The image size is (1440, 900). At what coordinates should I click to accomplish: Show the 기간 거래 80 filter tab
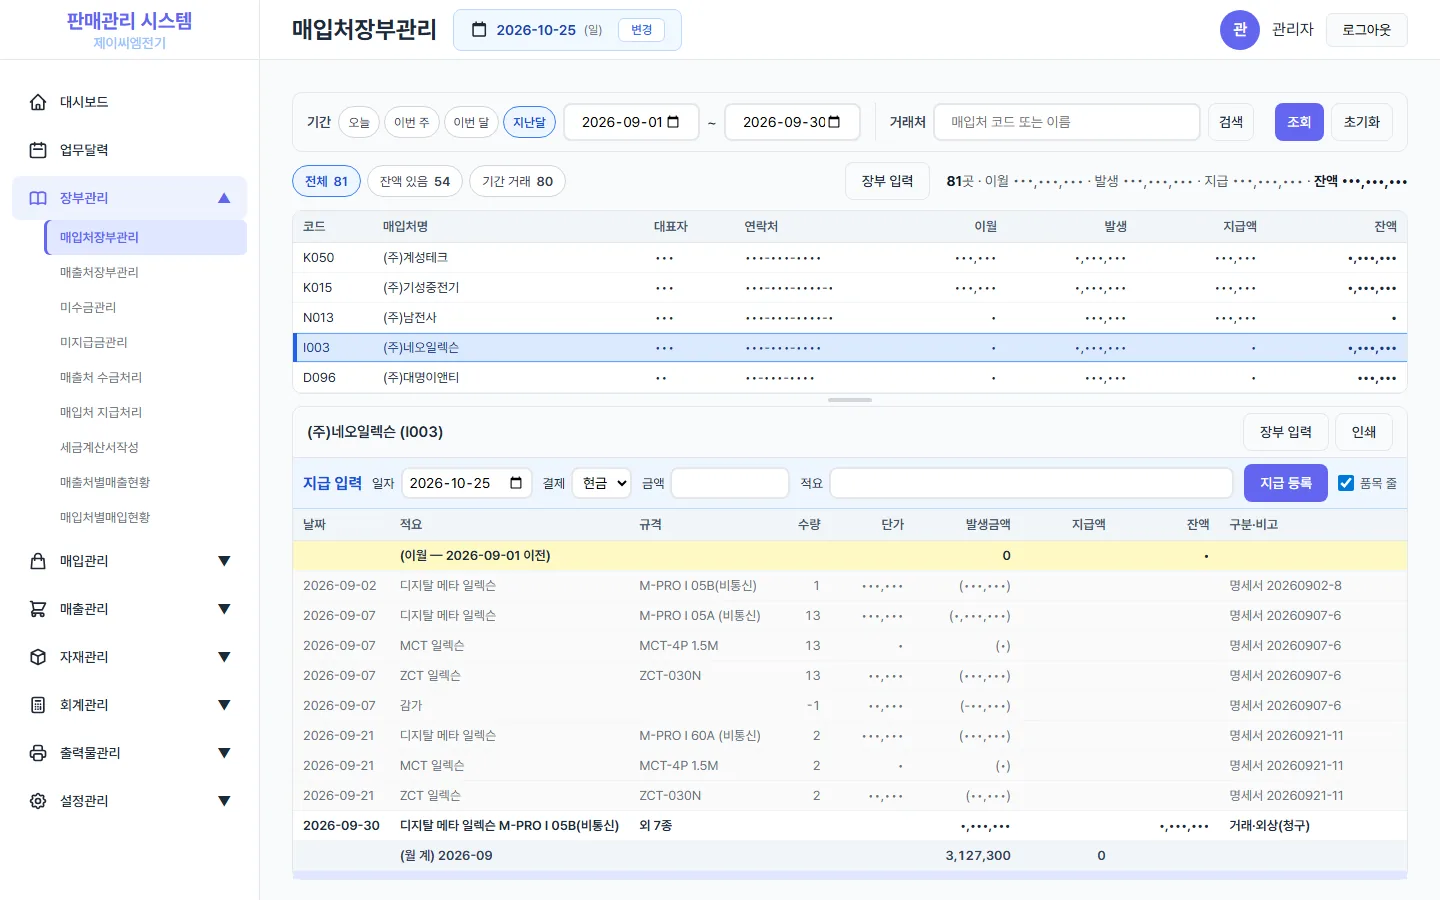tap(517, 181)
